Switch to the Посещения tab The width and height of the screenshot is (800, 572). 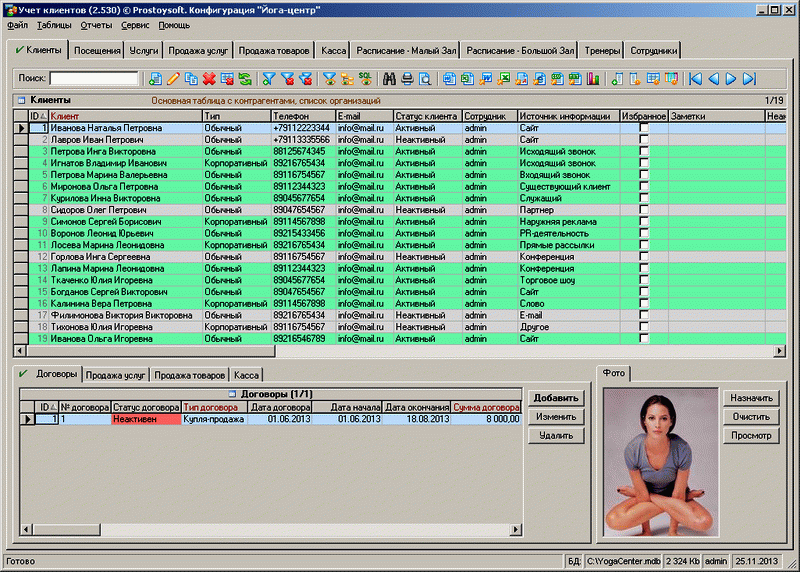tap(98, 50)
